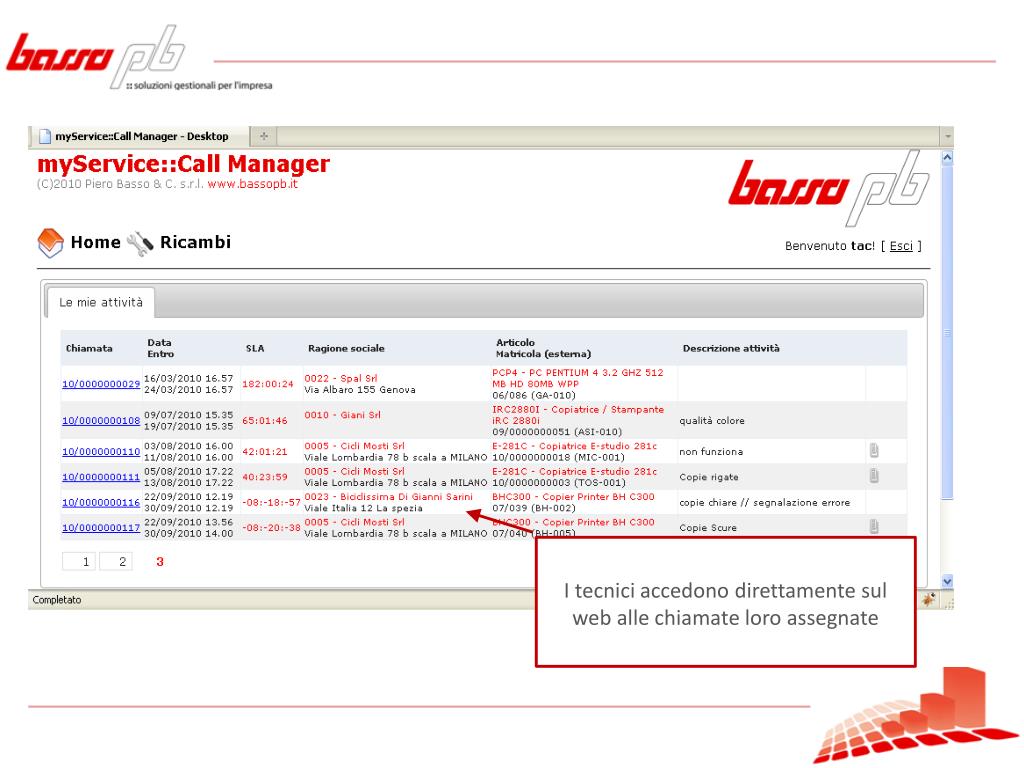Open call 10/0000000029
The height and width of the screenshot is (768, 1024).
101,384
